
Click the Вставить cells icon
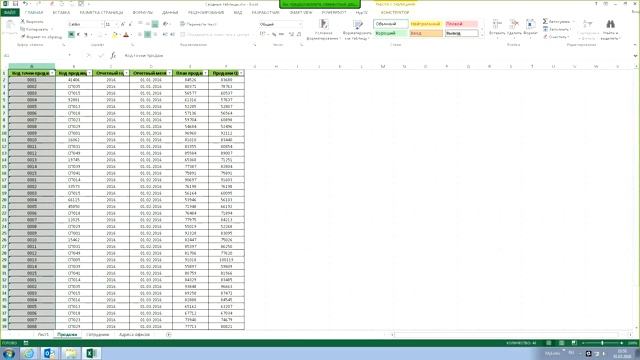(x=497, y=24)
